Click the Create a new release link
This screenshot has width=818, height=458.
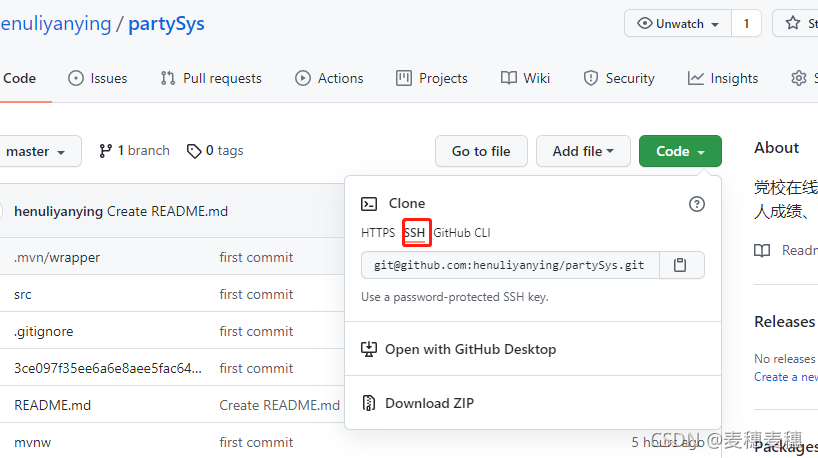coord(786,377)
